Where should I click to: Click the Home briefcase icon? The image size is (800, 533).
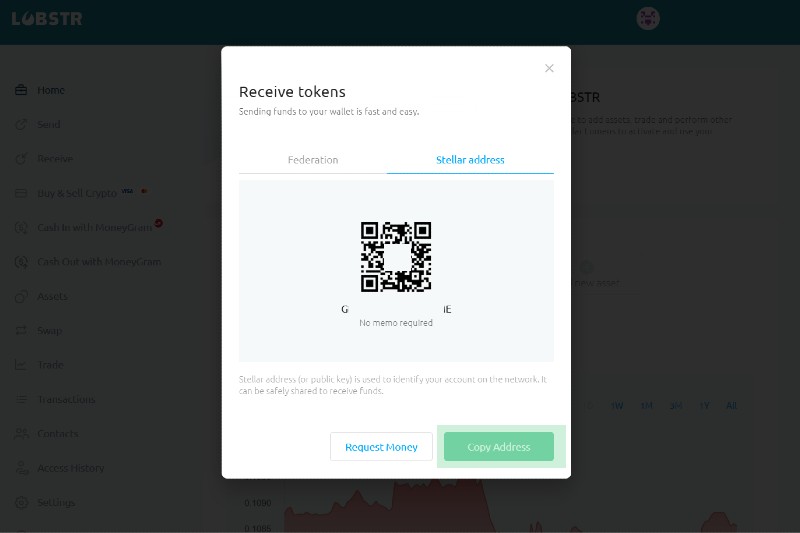point(21,91)
